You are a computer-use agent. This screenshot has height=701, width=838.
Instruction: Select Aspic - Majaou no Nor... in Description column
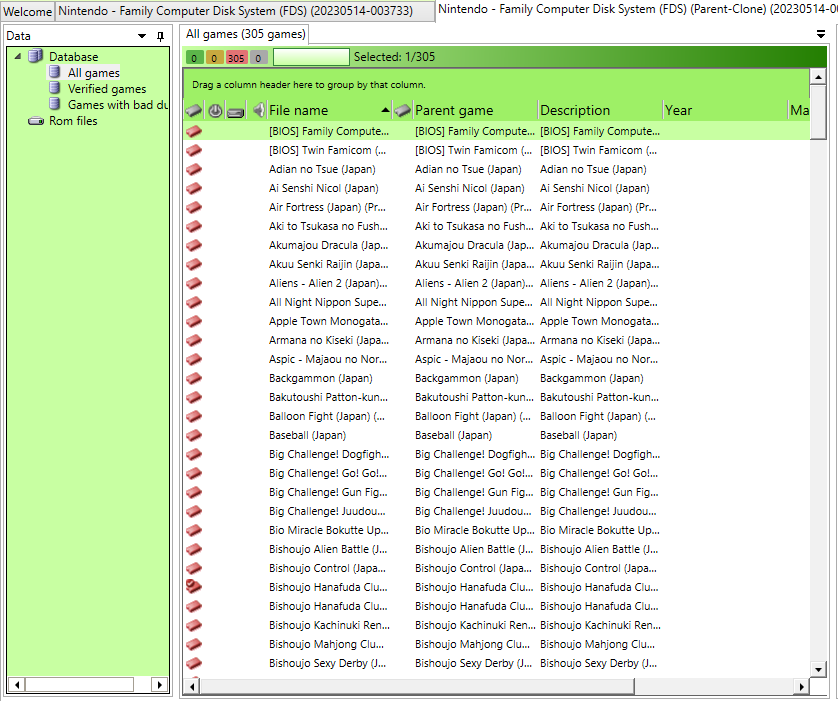coord(599,359)
